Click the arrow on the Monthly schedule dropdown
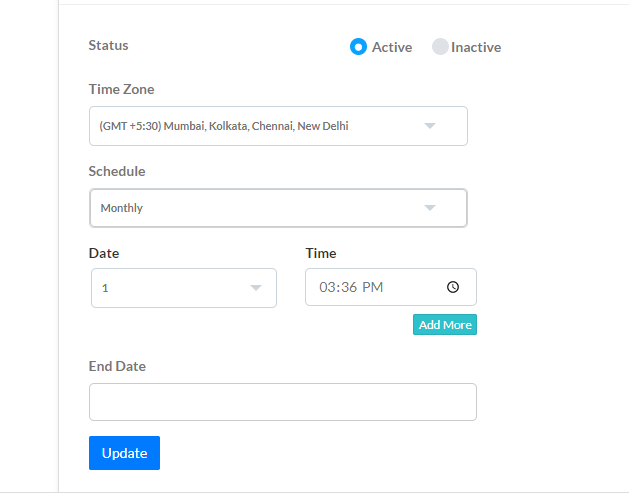This screenshot has width=629, height=493. [x=430, y=208]
